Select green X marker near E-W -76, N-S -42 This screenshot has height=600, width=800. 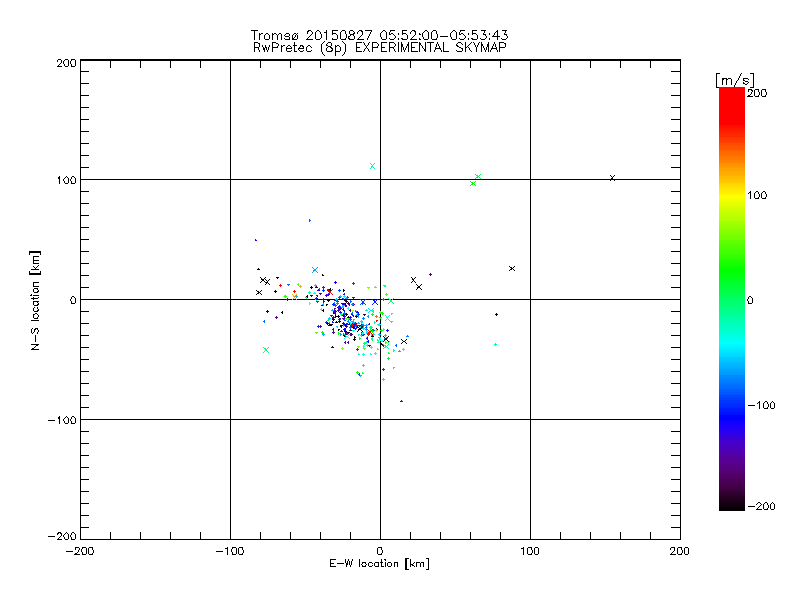click(266, 350)
